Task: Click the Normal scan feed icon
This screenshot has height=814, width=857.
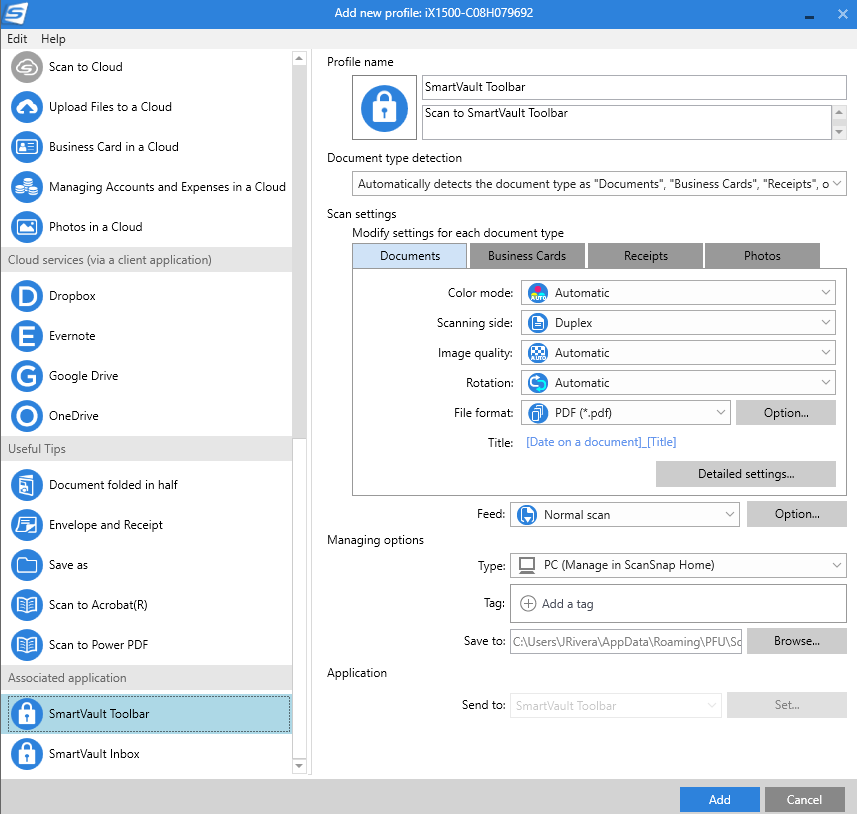Action: coord(527,515)
